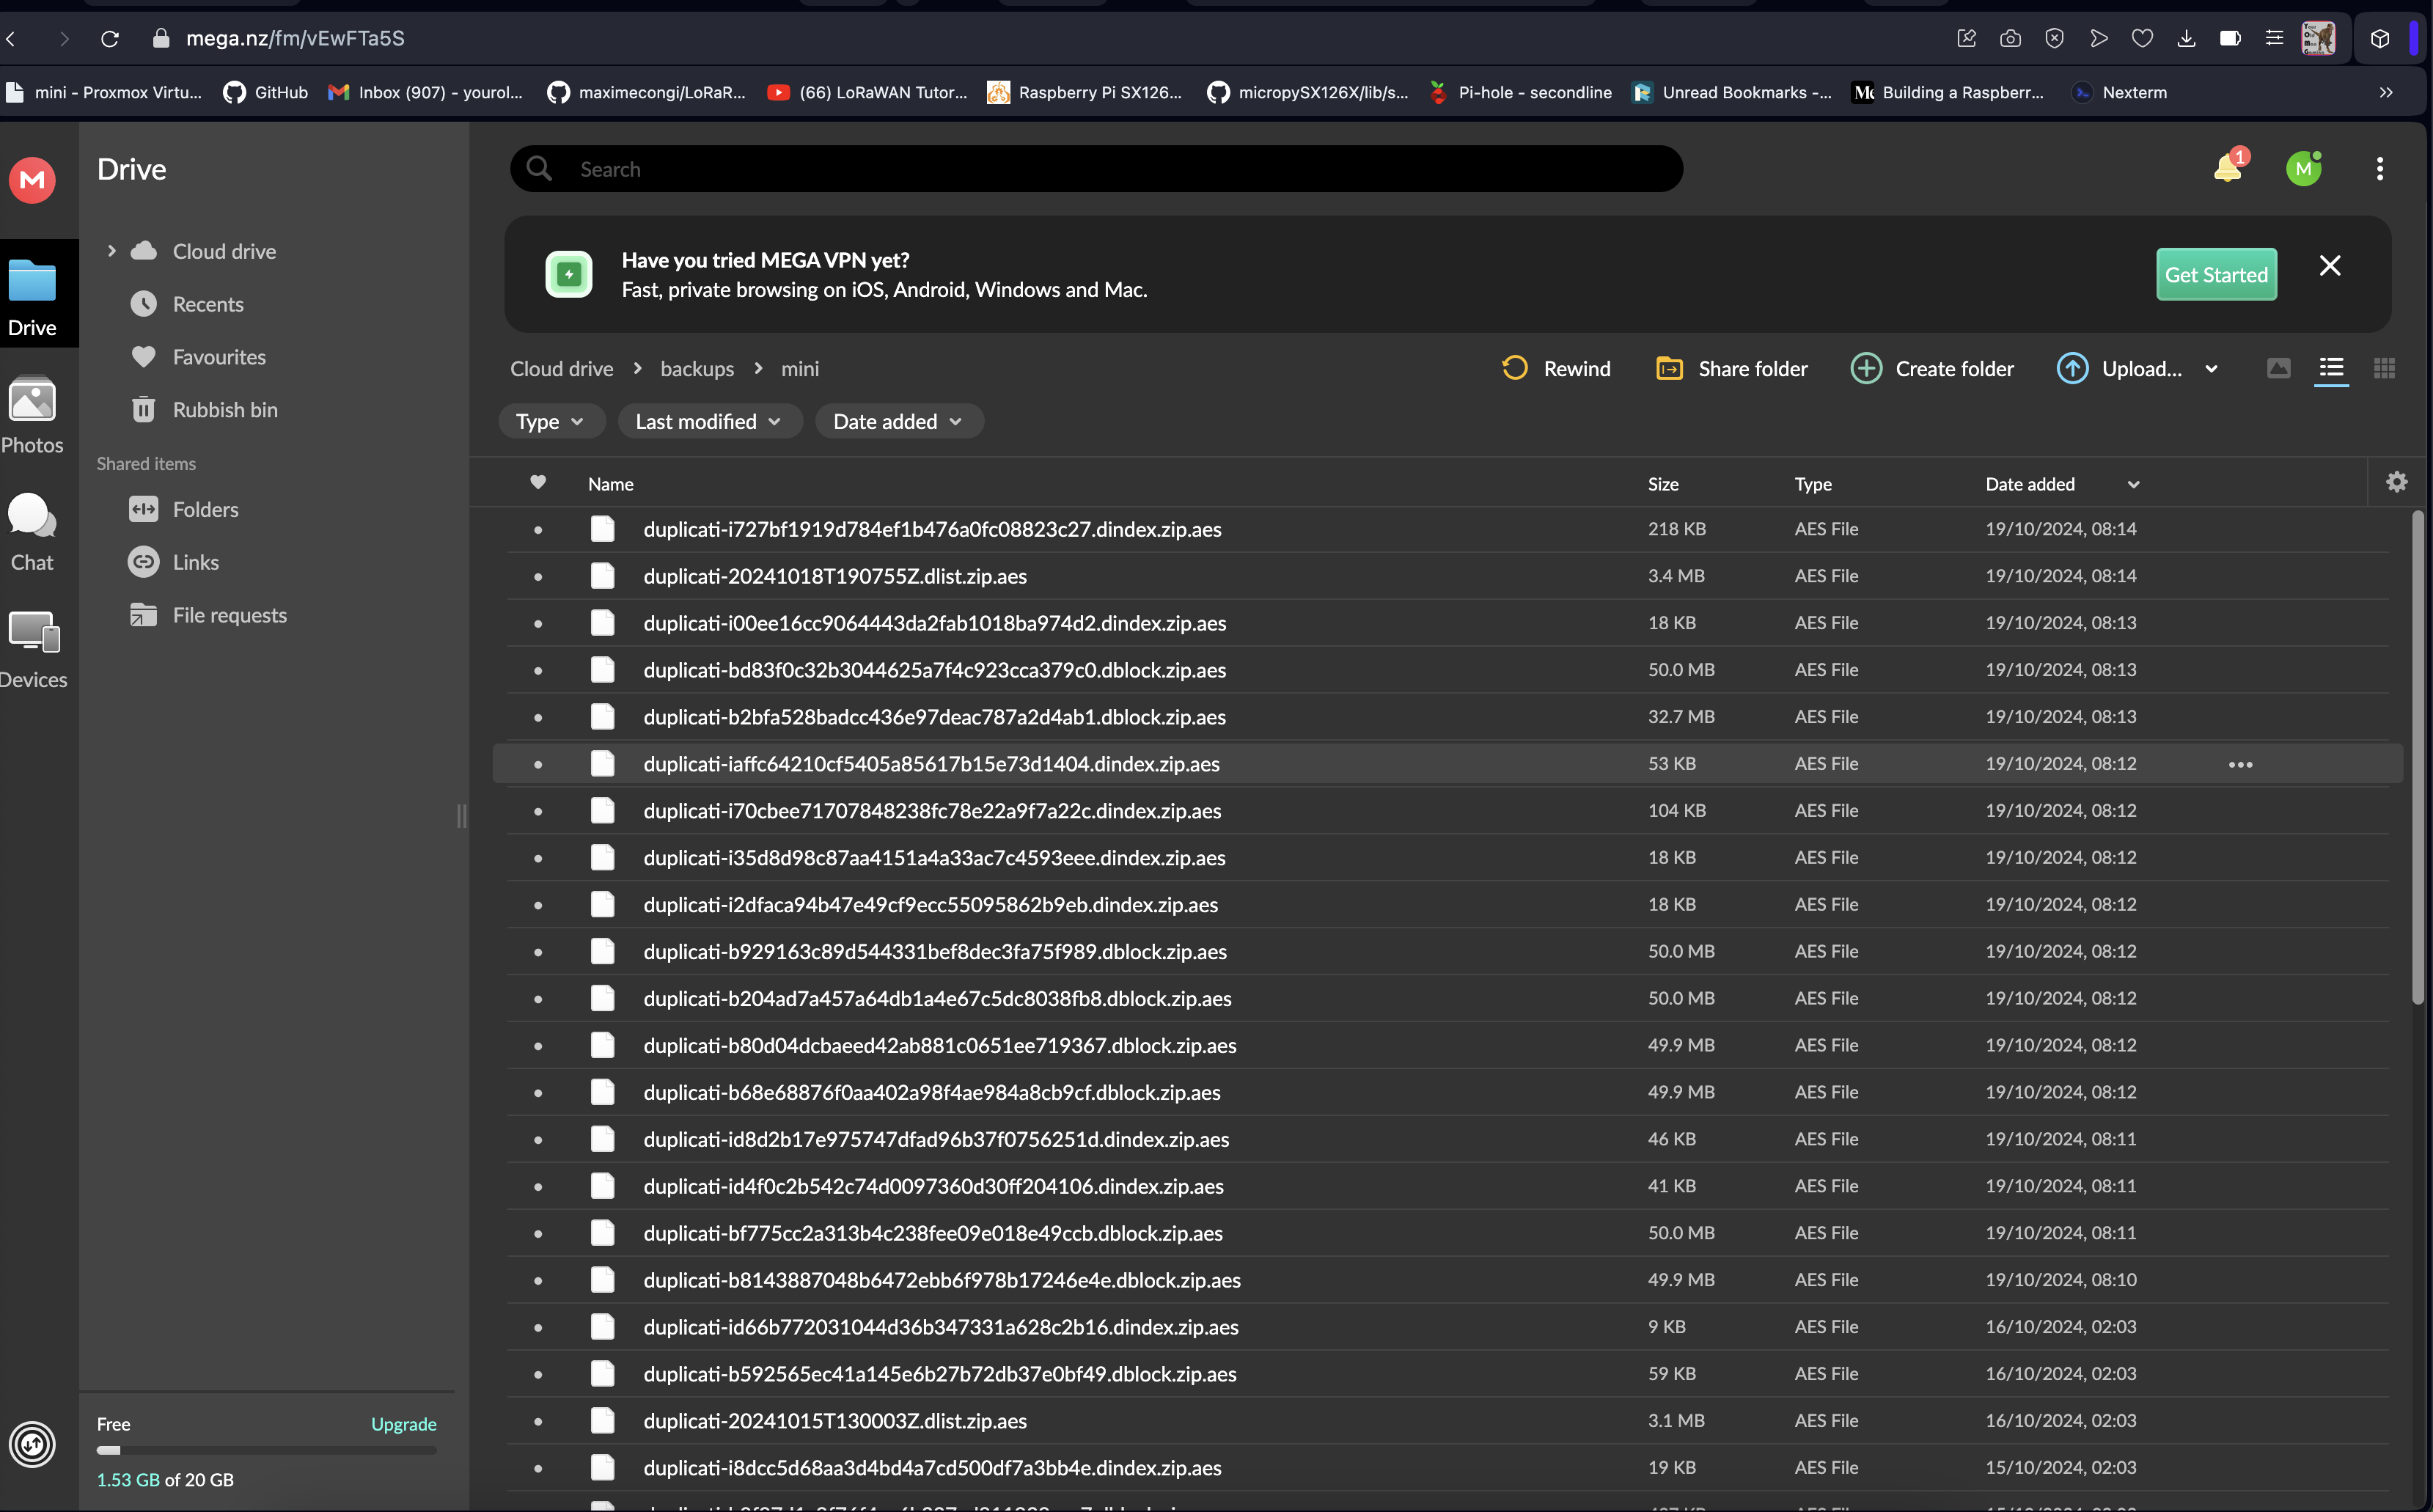Toggle media preview view icon
This screenshot has height=1512, width=2433.
coord(2278,369)
